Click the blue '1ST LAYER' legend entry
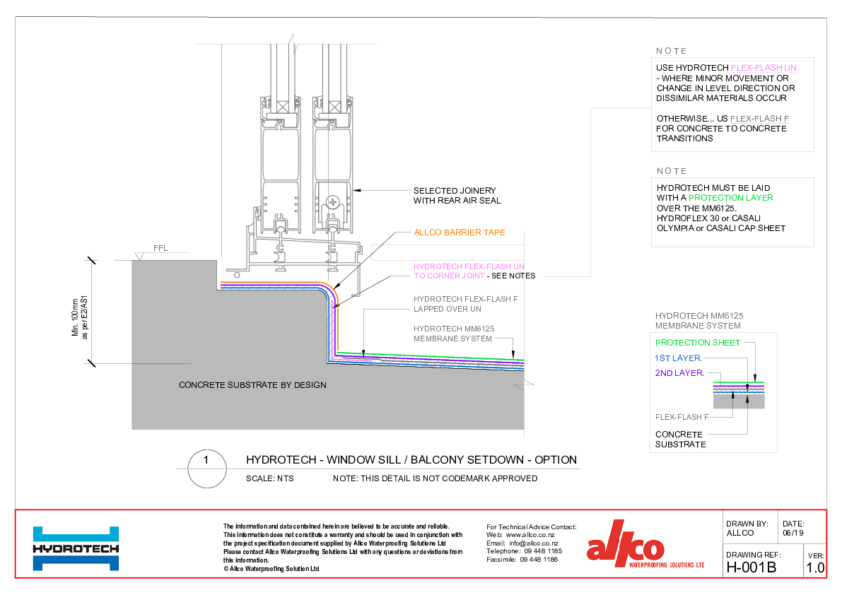 coord(678,358)
